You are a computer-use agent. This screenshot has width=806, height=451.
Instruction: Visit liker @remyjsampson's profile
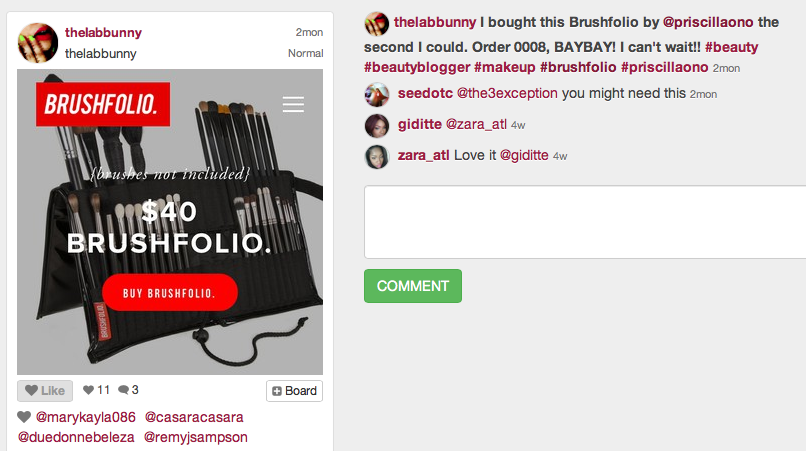[x=195, y=437]
